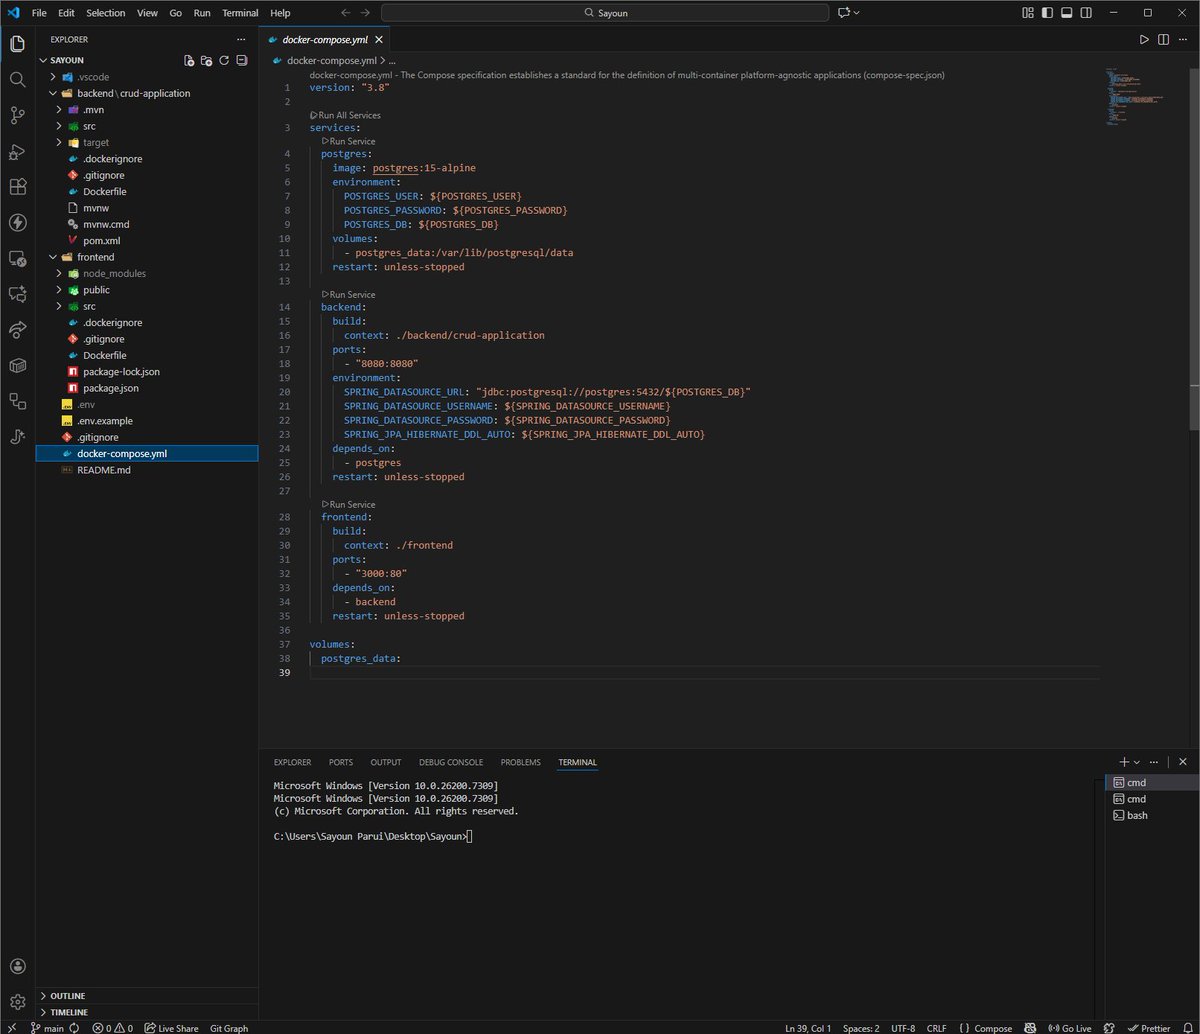1200x1034 pixels.
Task: Open the Manage gear icon
Action: [17, 1002]
